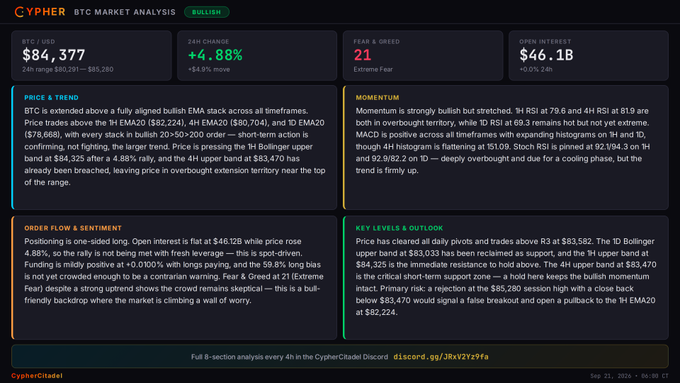Click the BULLISH status badge
Image resolution: width=680 pixels, height=383 pixels.
[206, 12]
